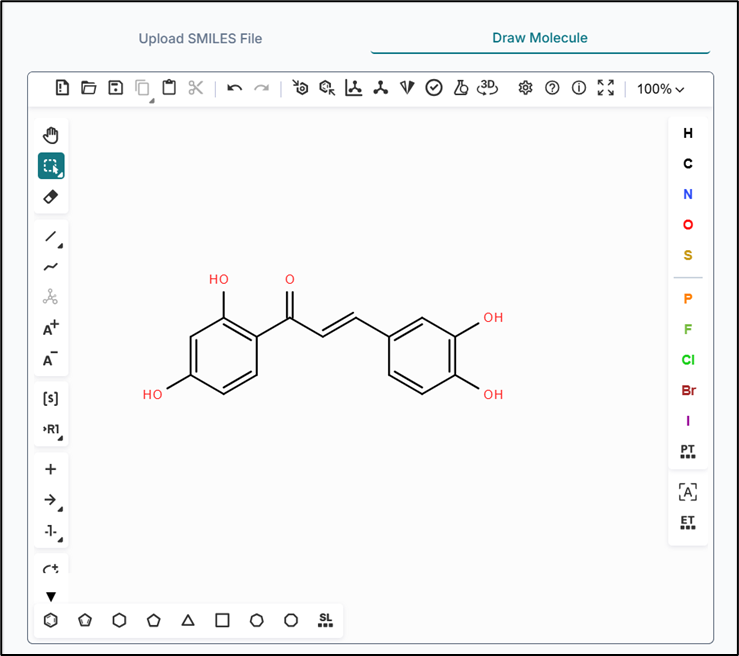
Task: Toggle the rectangle Selection tool
Action: pos(51,166)
